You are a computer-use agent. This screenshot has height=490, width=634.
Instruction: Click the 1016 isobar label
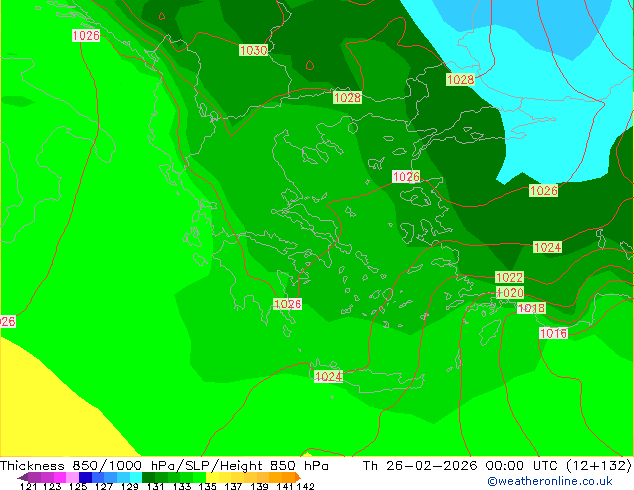click(554, 333)
